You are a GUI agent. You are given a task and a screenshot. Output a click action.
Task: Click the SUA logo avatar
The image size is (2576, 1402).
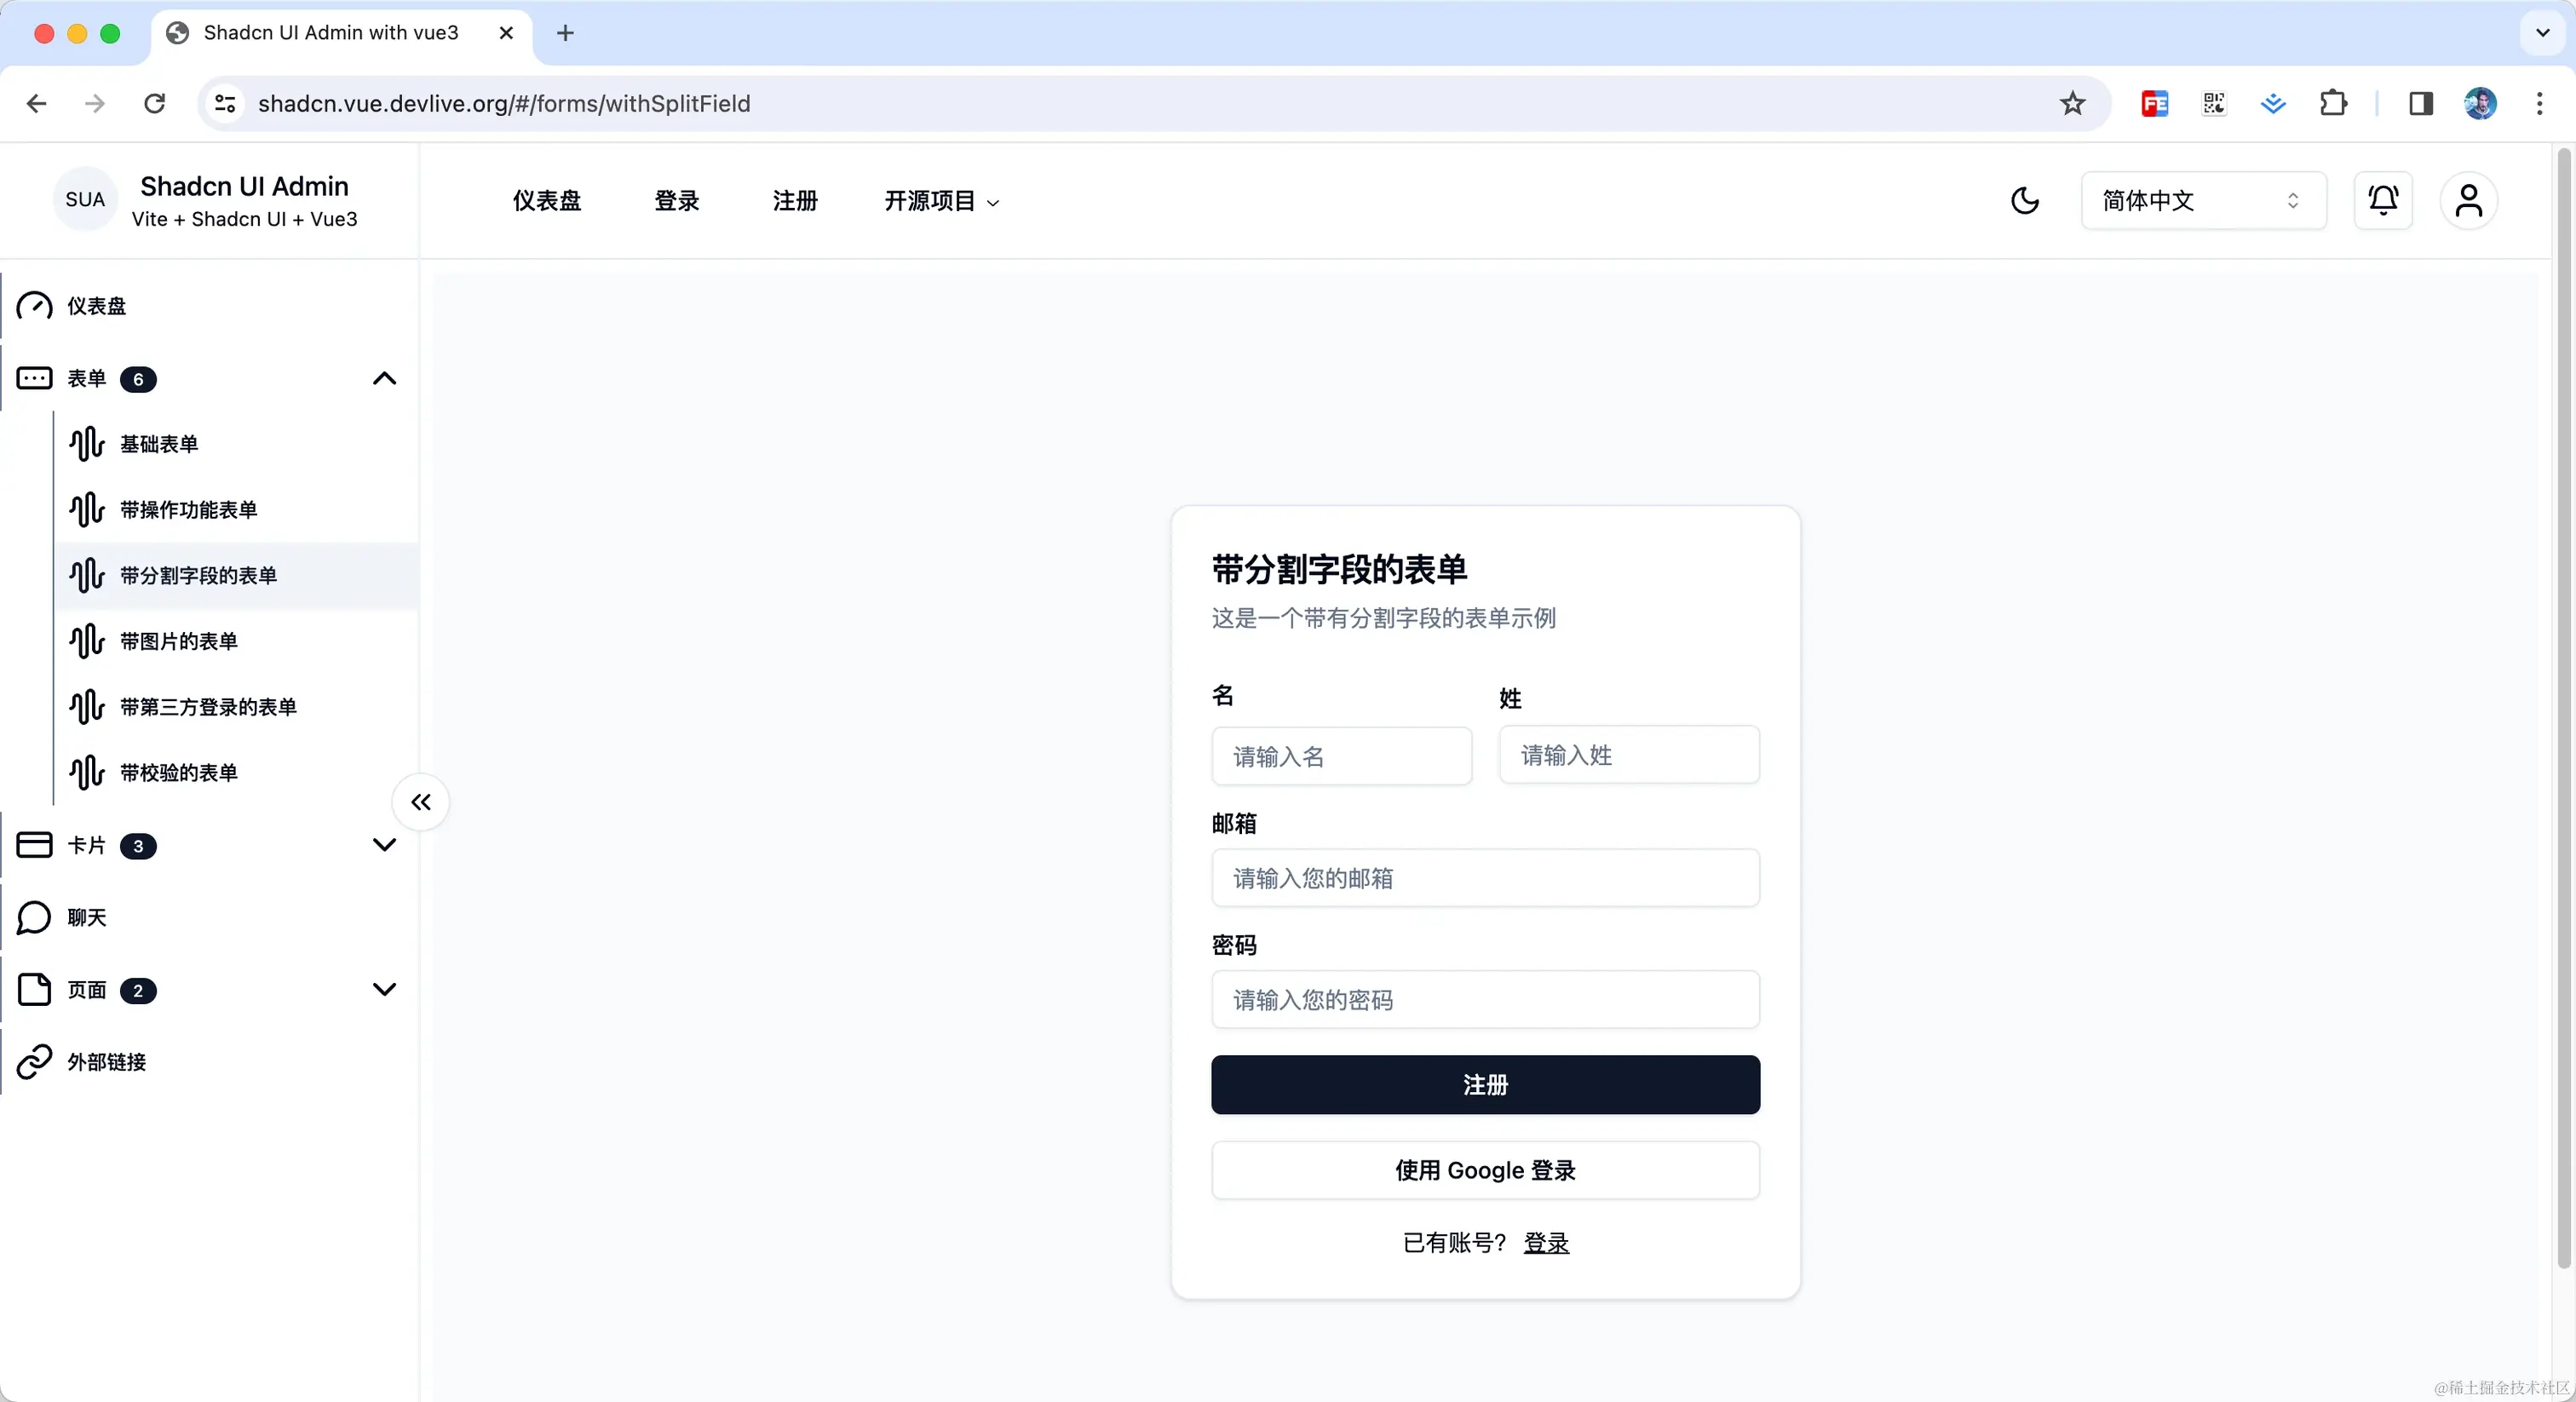click(x=85, y=199)
